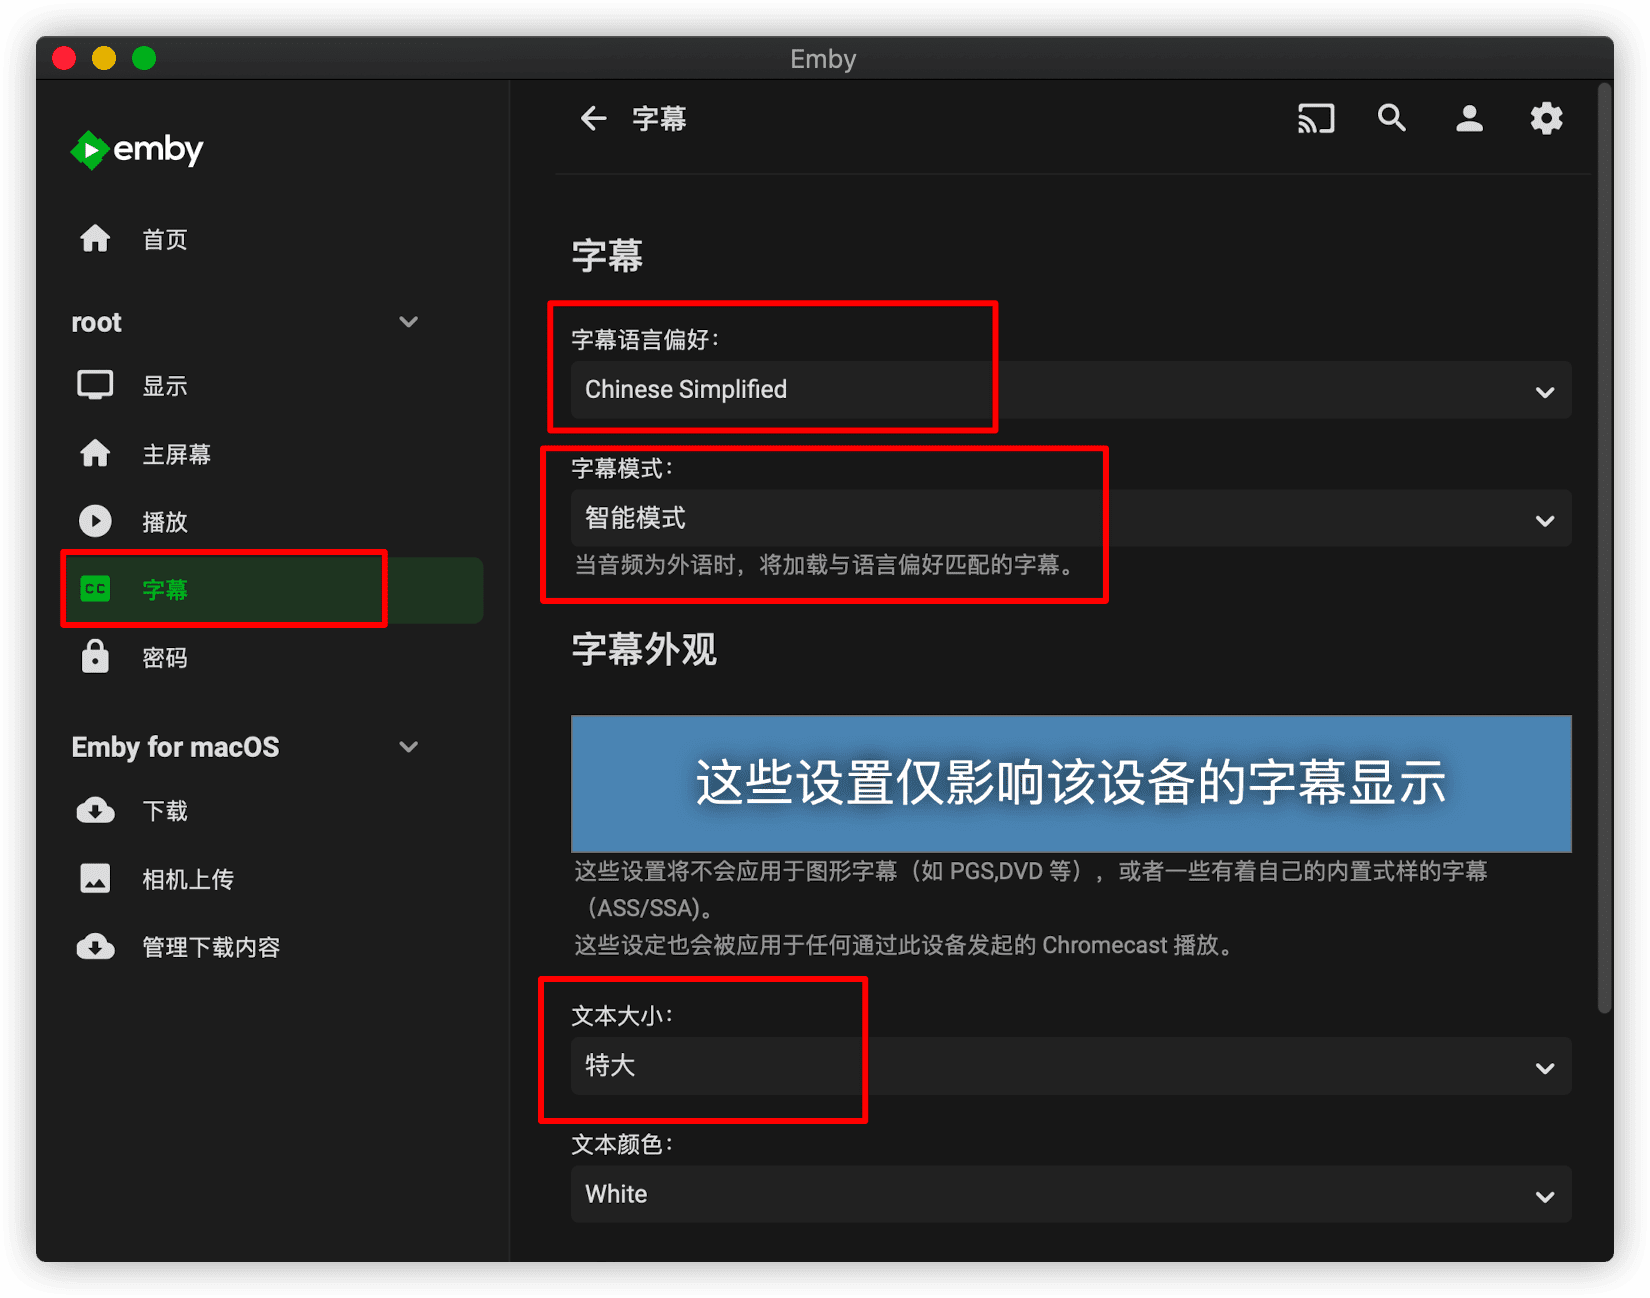1650x1298 pixels.
Task: Open the 文本大小 特大 dropdown
Action: (1070, 1066)
